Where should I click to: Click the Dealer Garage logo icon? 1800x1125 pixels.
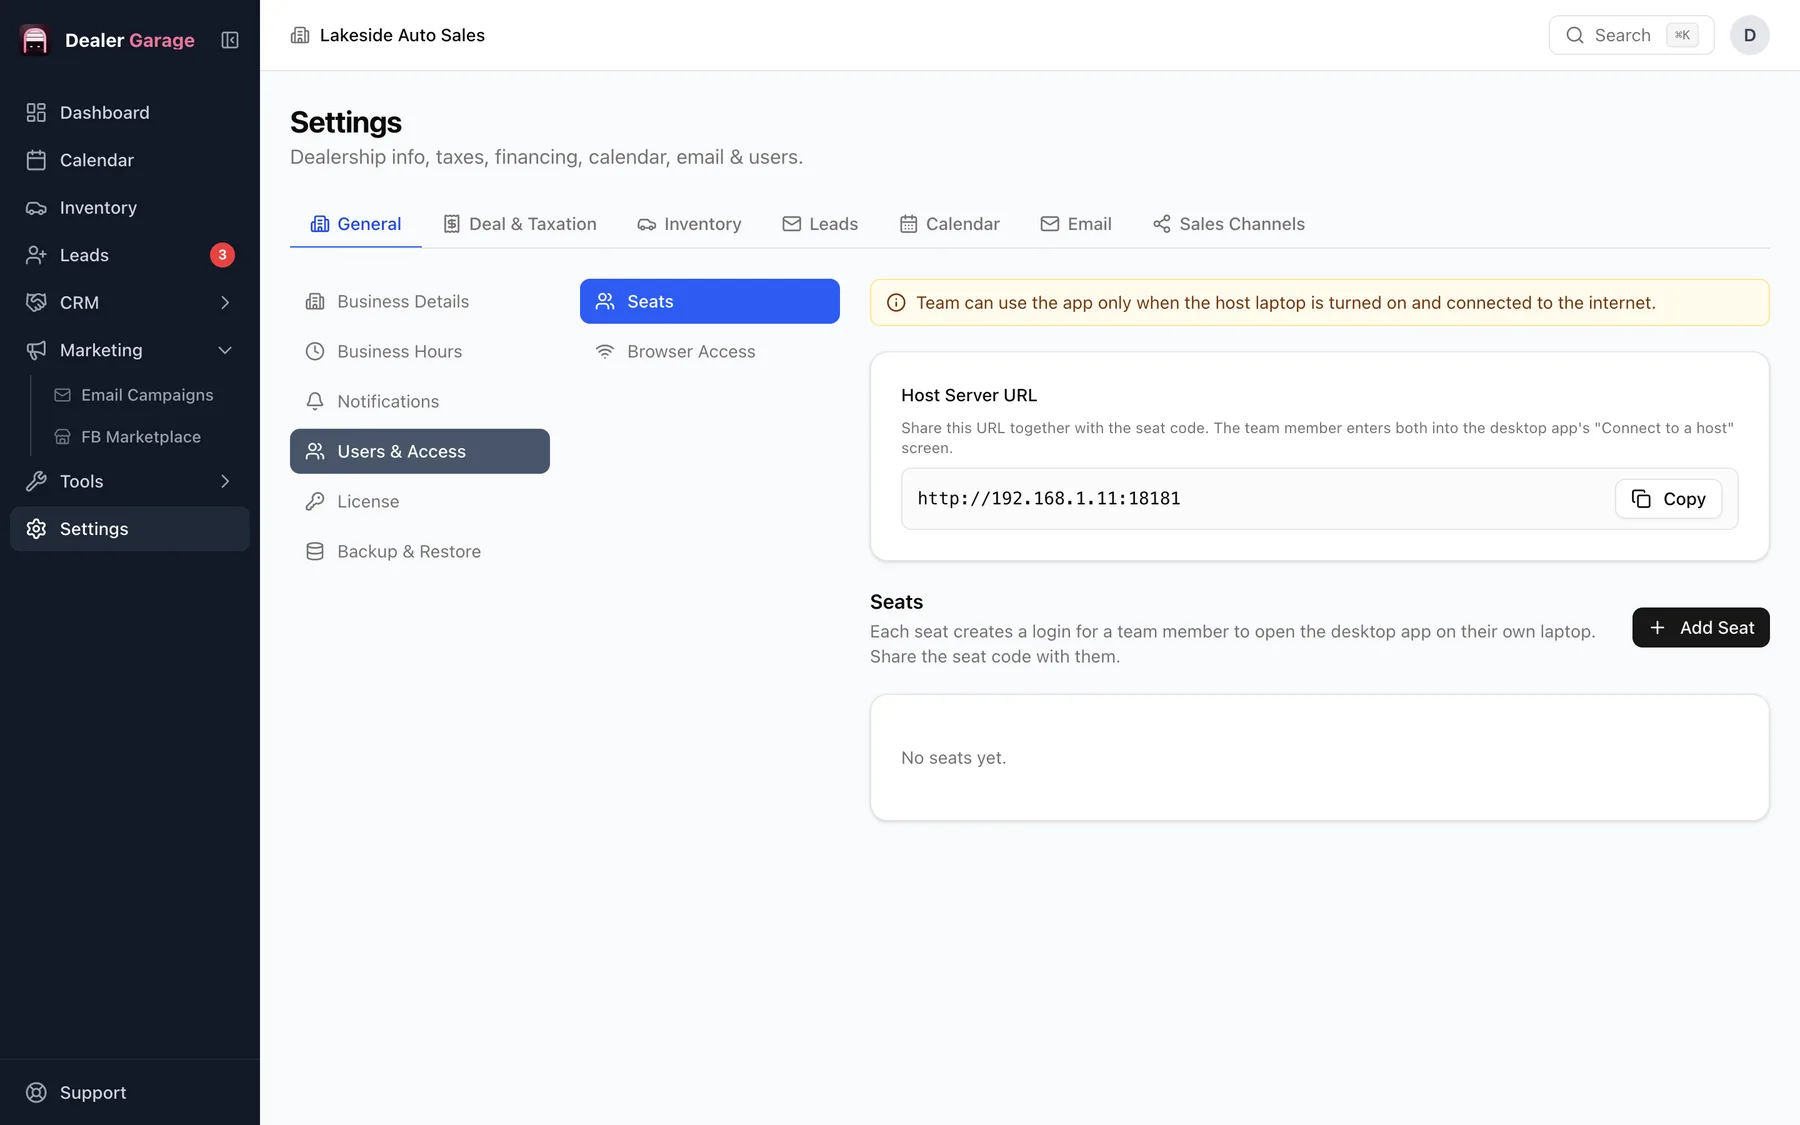(35, 40)
